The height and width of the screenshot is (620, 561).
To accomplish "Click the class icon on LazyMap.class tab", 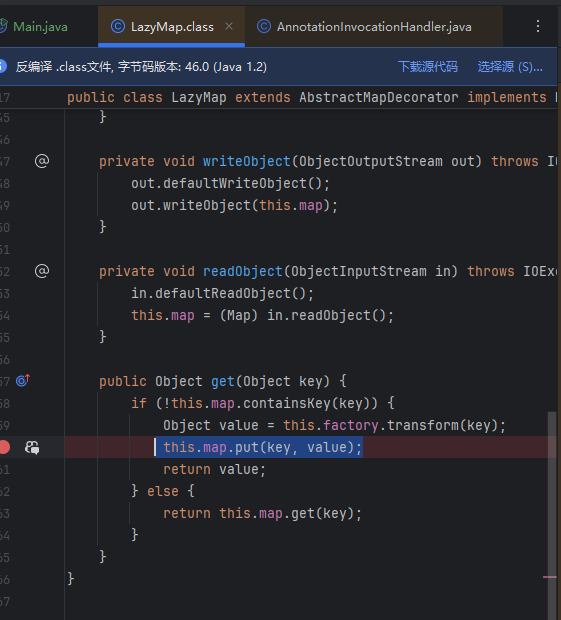I will click(x=118, y=26).
